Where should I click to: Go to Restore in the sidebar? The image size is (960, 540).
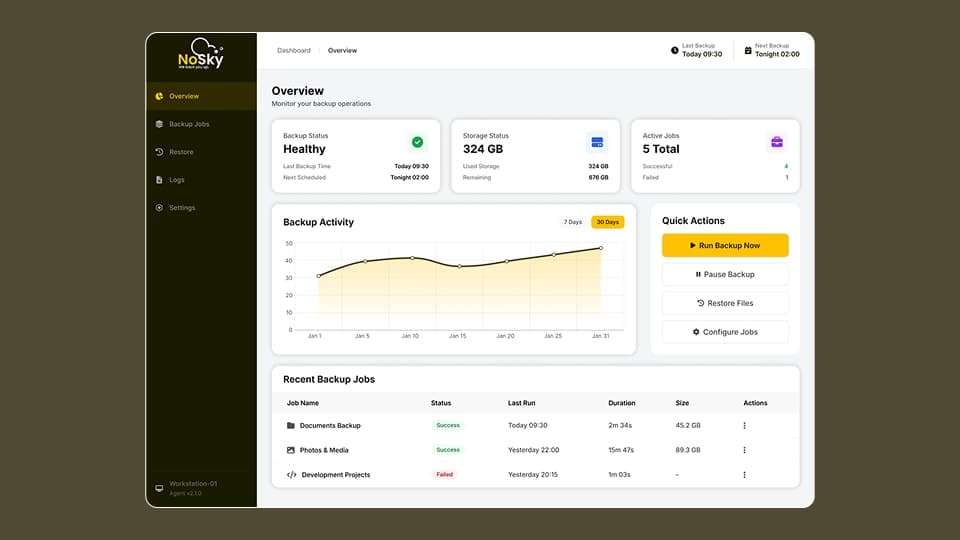tap(181, 152)
